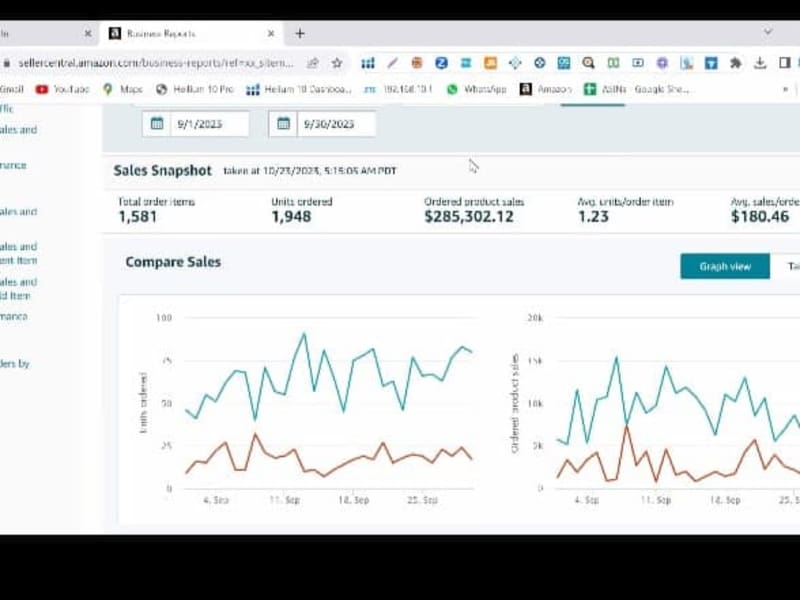
Task: Click the $180.46 average sales value
Action: [x=760, y=217]
